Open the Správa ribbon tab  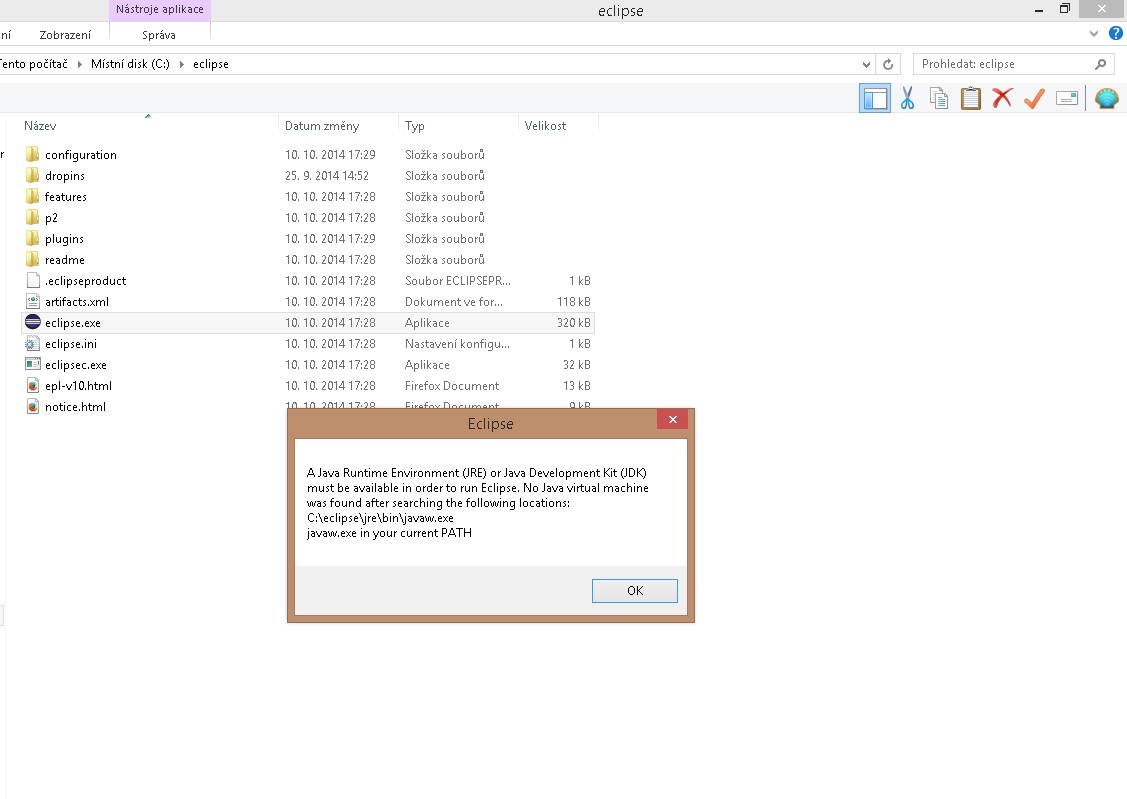pos(159,34)
